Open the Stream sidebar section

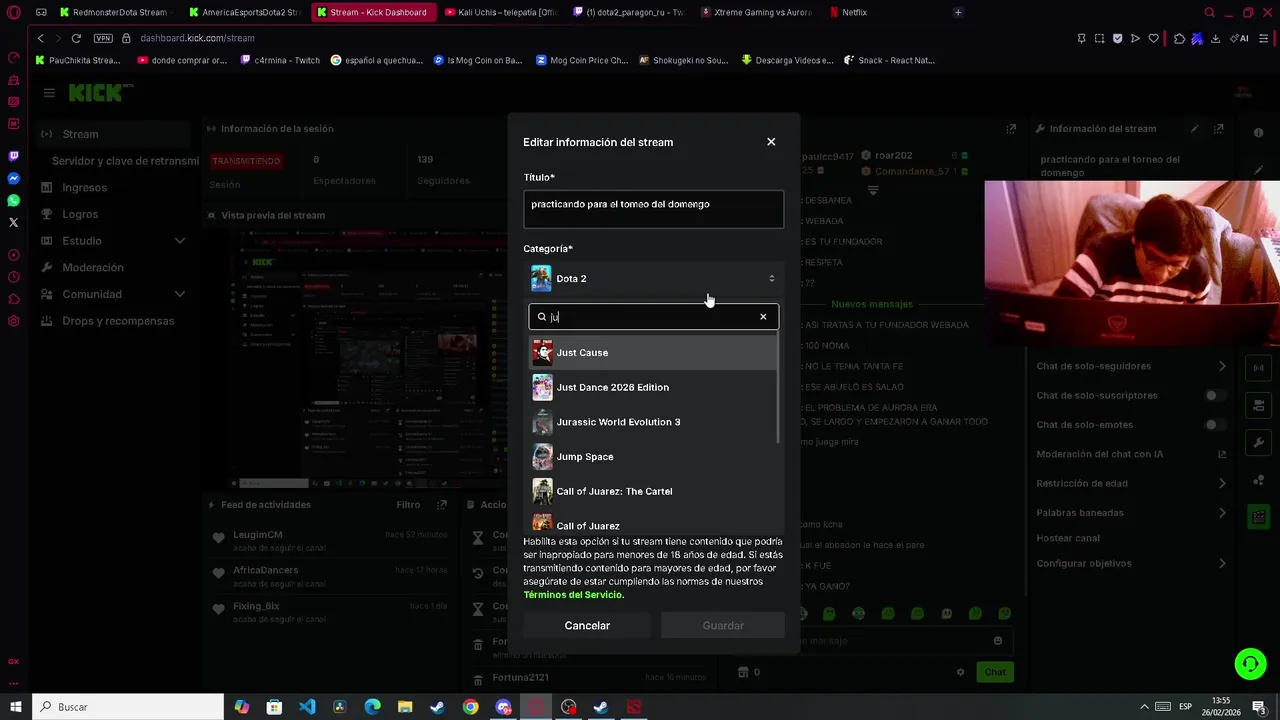coord(112,134)
